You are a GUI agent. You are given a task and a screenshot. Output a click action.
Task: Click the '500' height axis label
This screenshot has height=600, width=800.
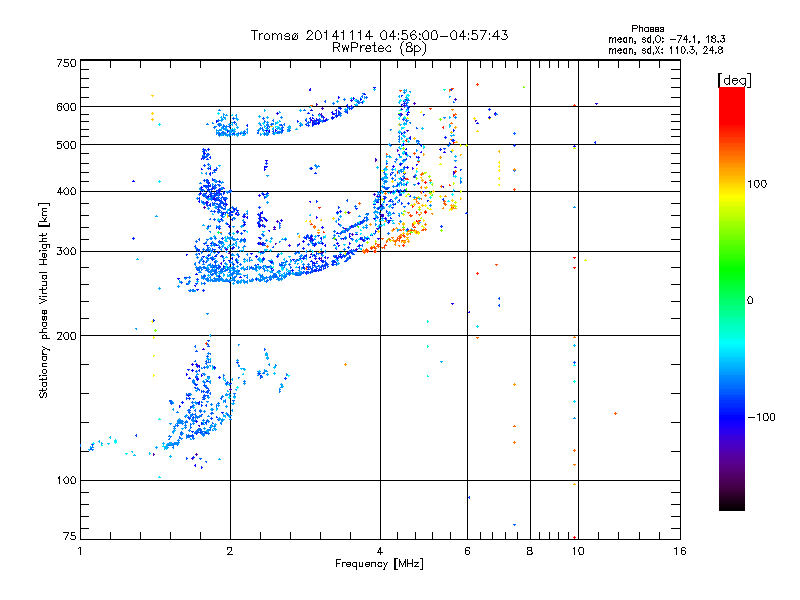66,145
